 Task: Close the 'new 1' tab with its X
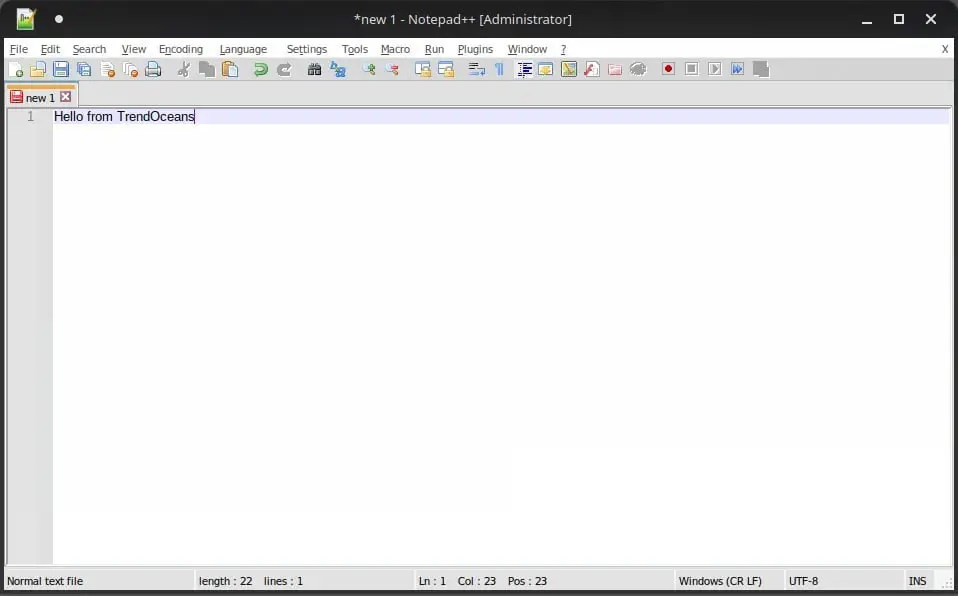pos(65,97)
